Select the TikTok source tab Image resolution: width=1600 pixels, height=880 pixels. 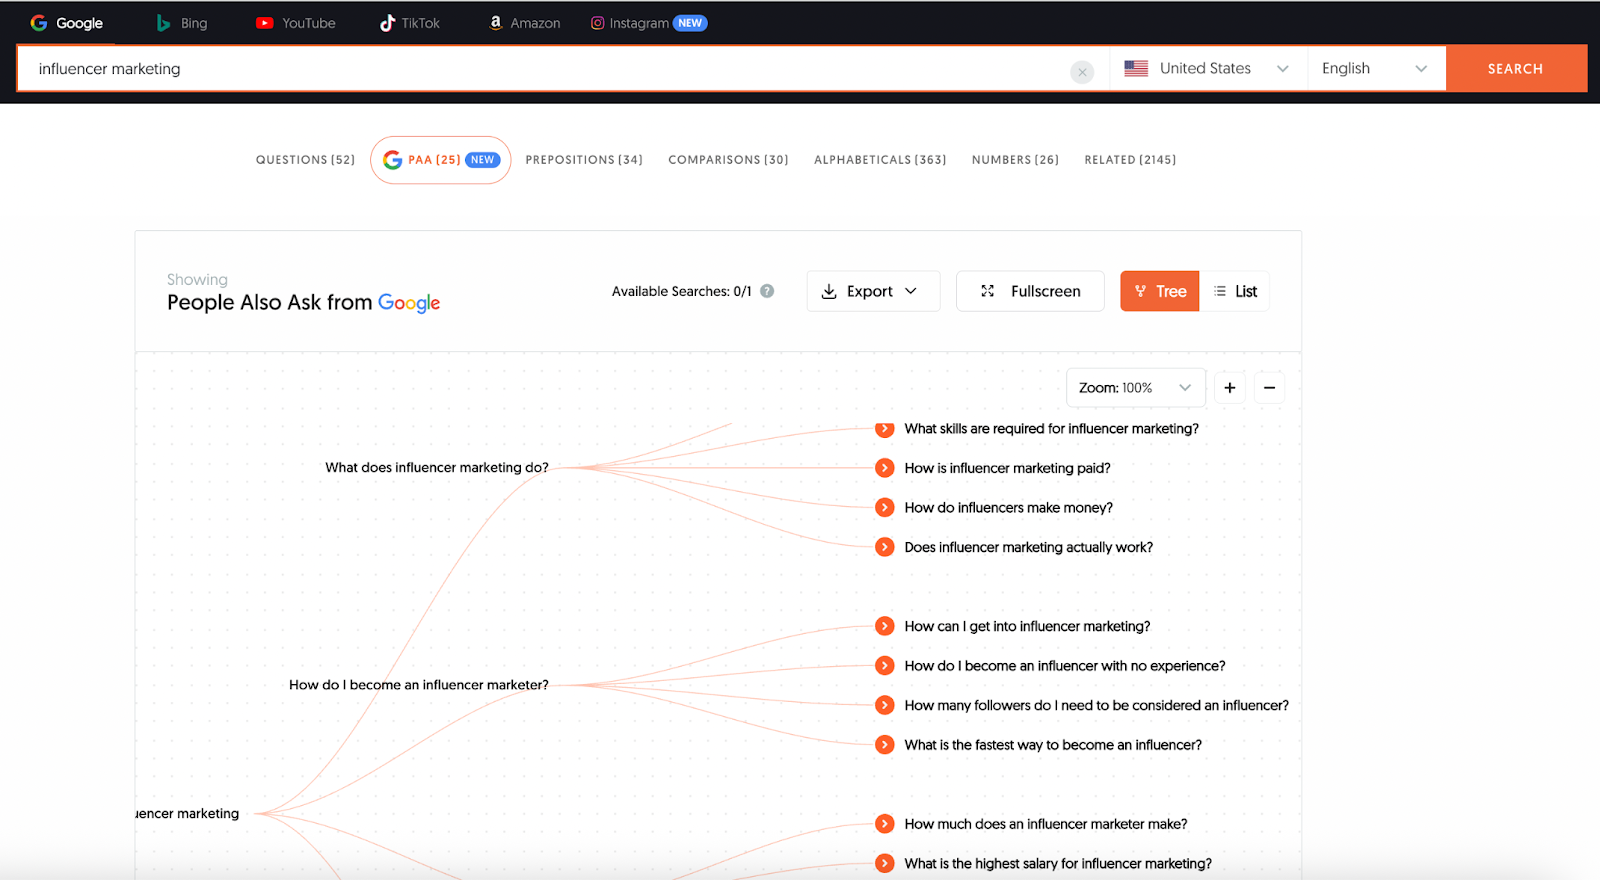tap(410, 23)
